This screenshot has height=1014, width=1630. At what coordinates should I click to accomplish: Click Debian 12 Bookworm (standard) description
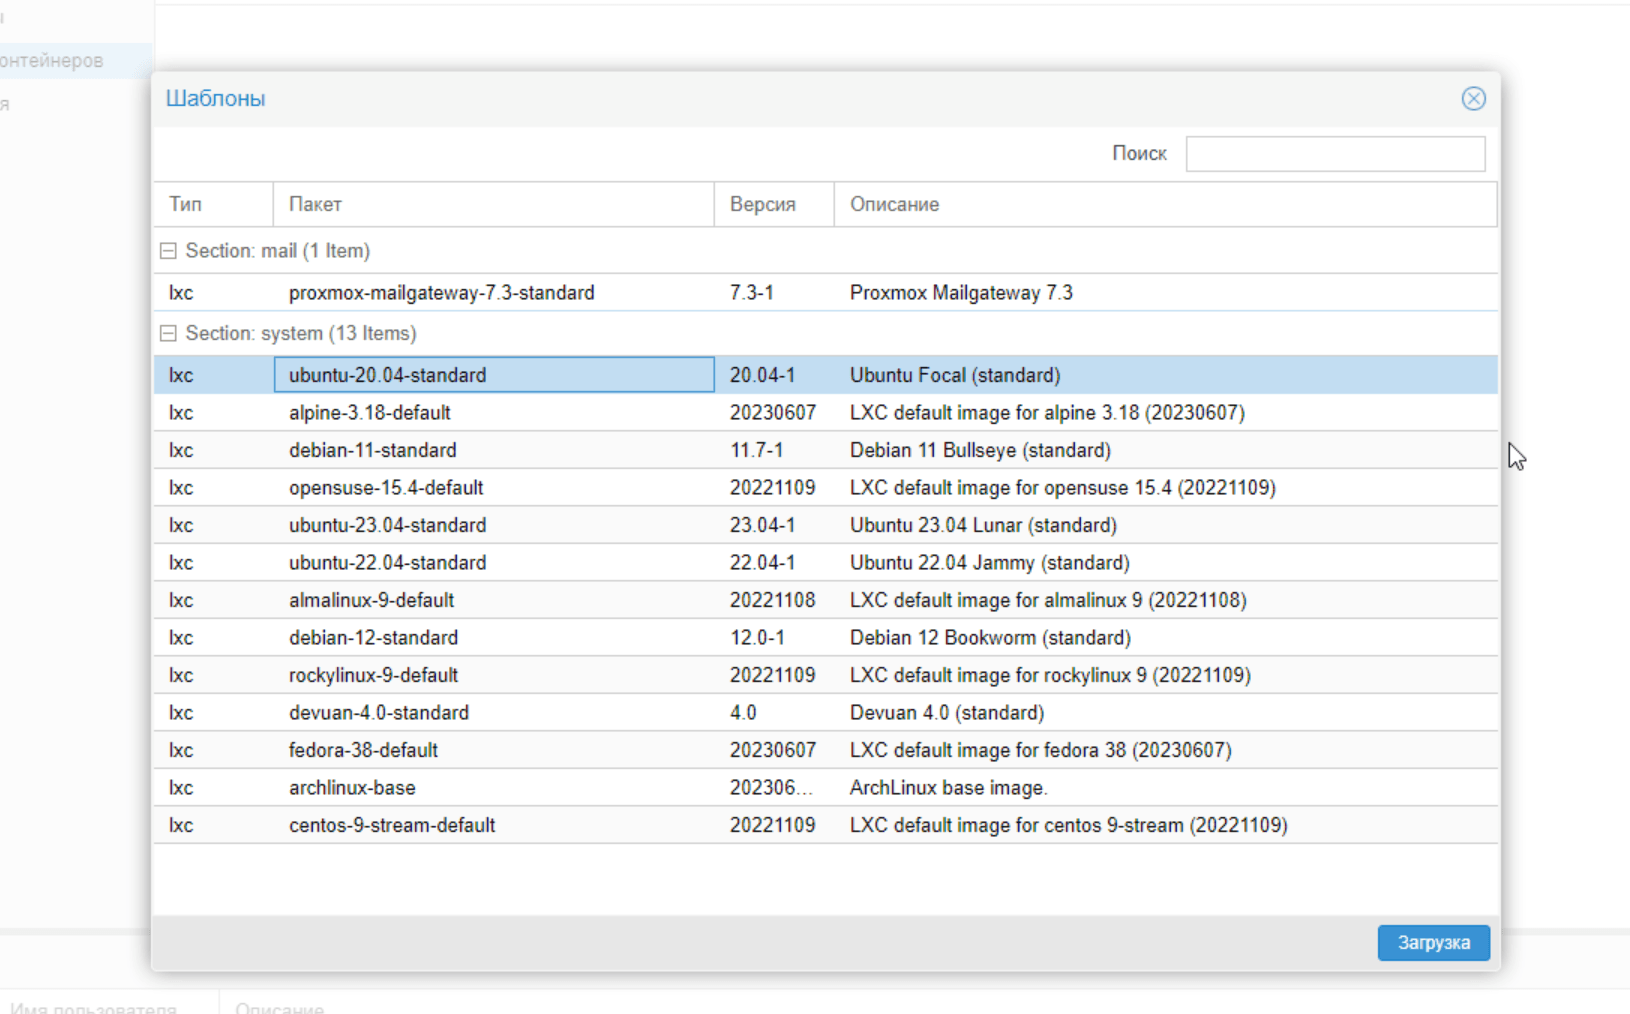coord(990,638)
